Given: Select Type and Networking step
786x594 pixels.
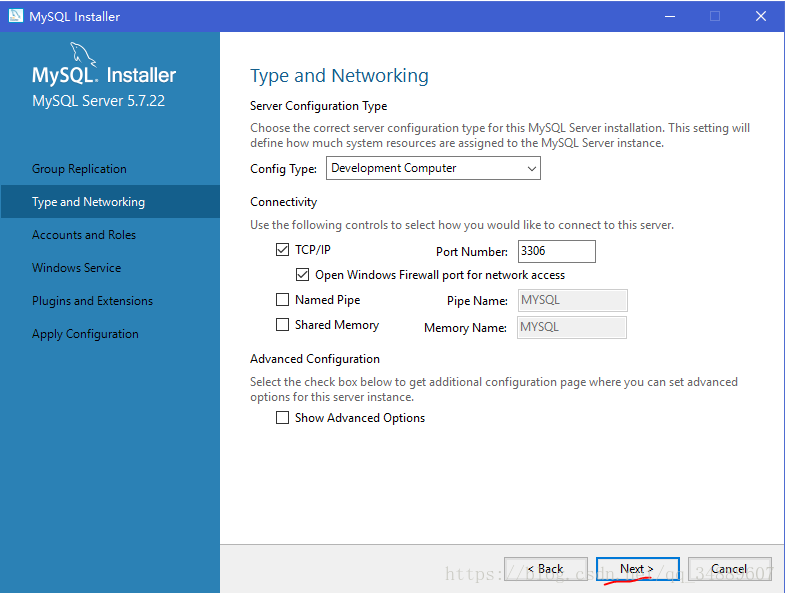Looking at the screenshot, I should point(110,202).
